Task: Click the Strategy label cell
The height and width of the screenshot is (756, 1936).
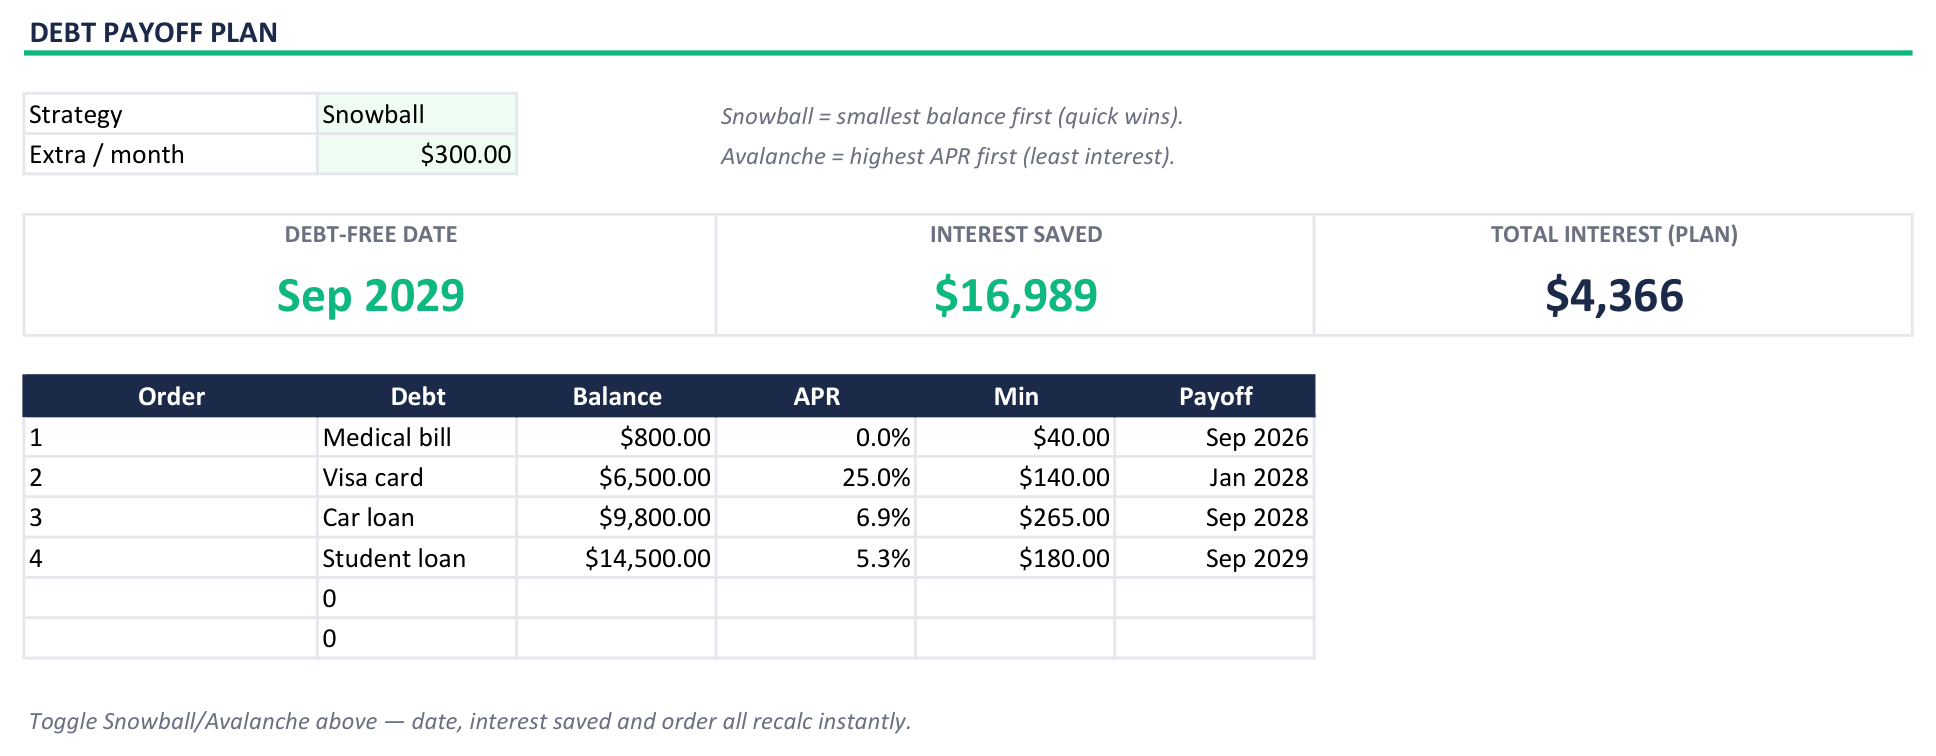Action: click(170, 114)
